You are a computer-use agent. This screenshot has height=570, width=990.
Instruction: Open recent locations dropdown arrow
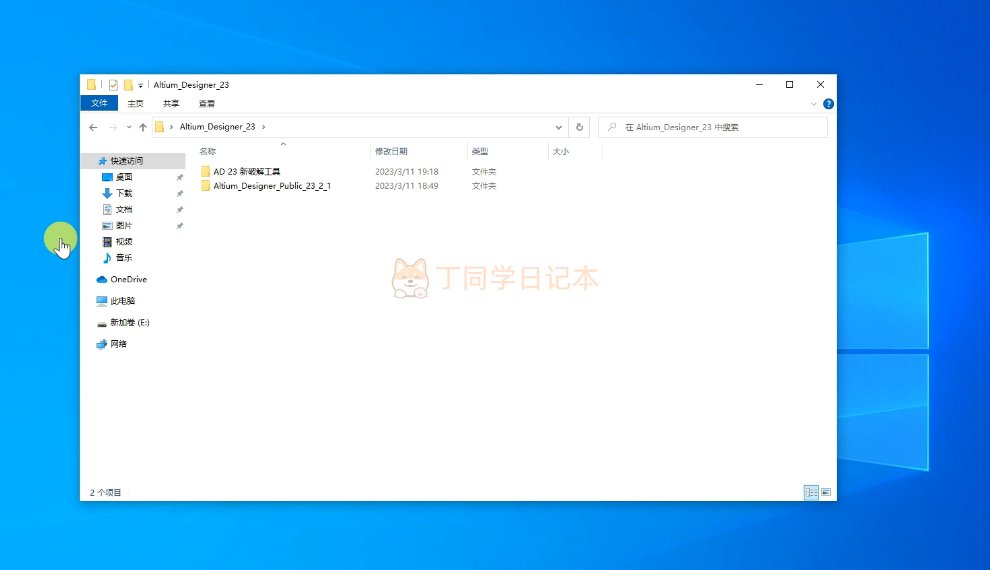[129, 128]
